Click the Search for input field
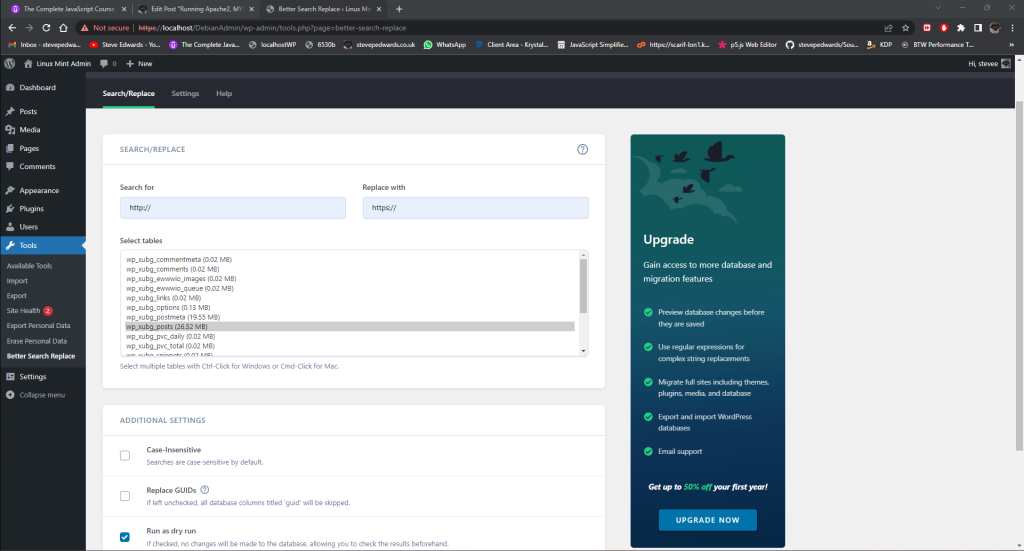 tap(232, 208)
